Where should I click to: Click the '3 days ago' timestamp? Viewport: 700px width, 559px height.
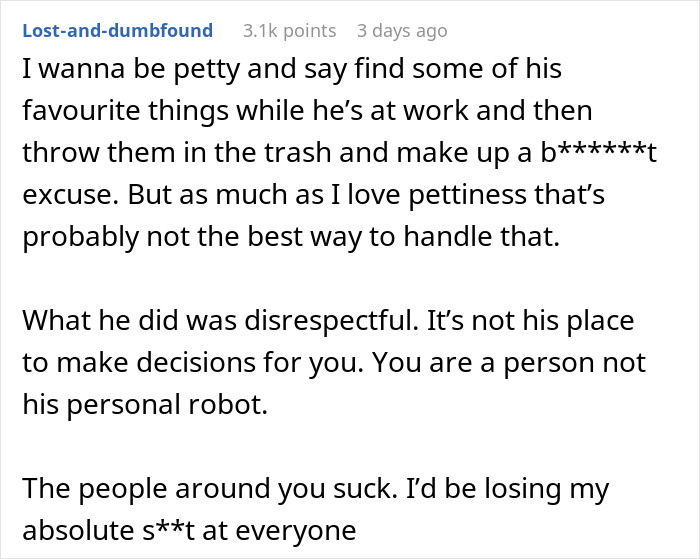point(400,31)
